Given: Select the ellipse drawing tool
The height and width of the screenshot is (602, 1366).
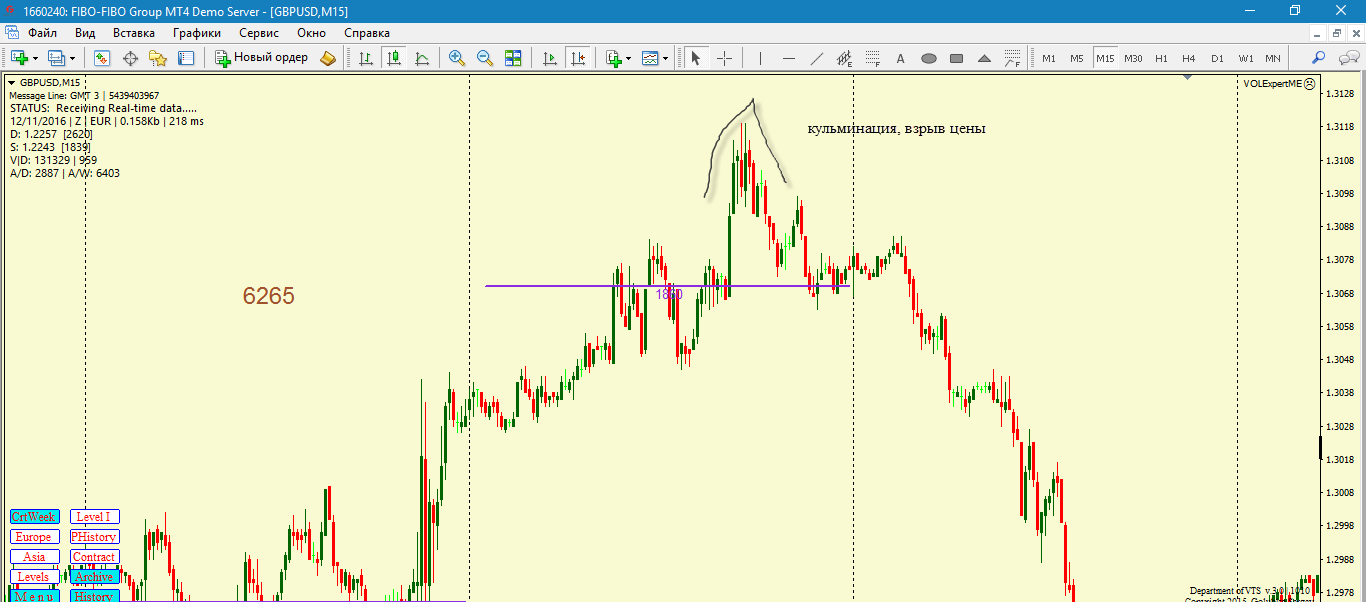Looking at the screenshot, I should tap(928, 58).
